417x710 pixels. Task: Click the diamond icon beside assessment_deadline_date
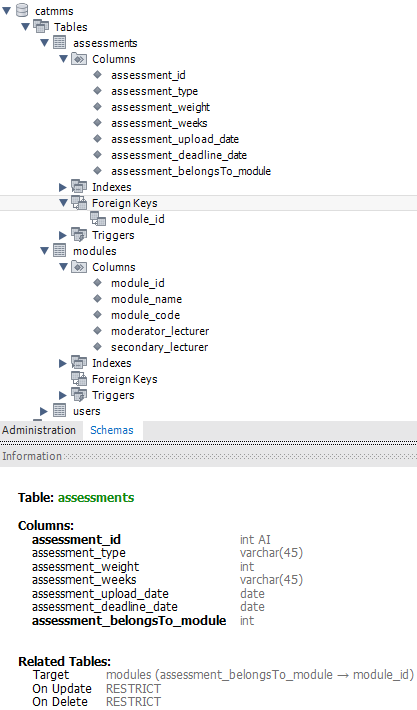click(97, 154)
